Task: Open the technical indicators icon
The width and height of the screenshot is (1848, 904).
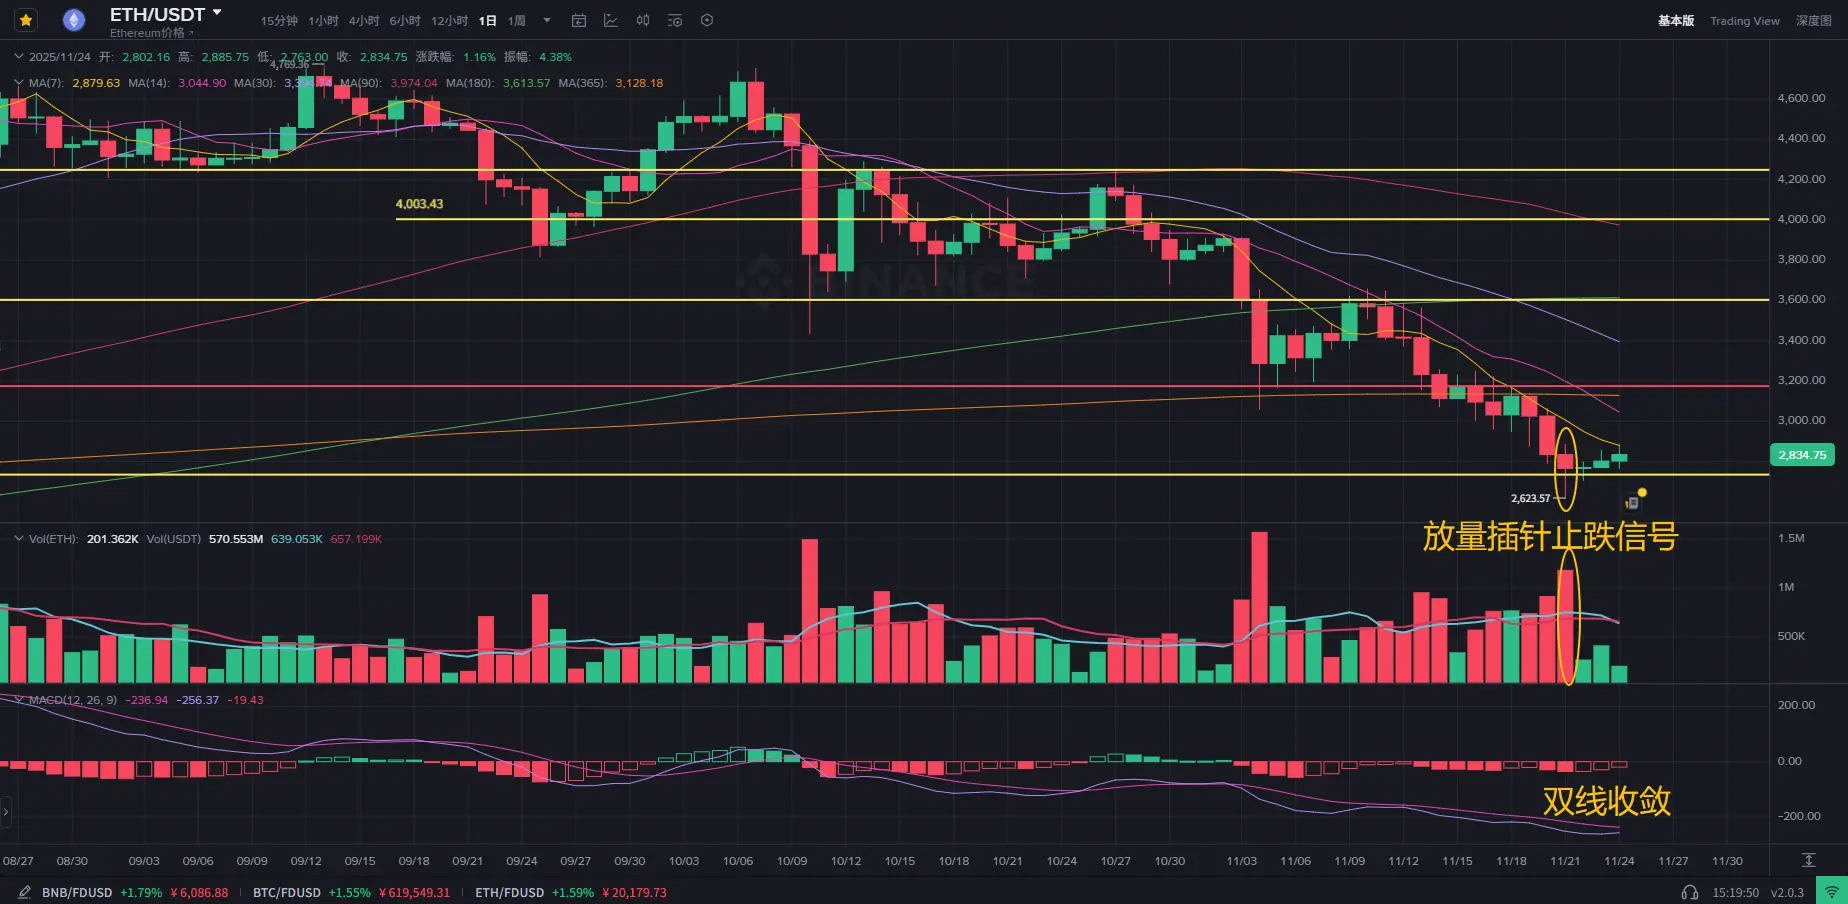Action: click(x=611, y=21)
